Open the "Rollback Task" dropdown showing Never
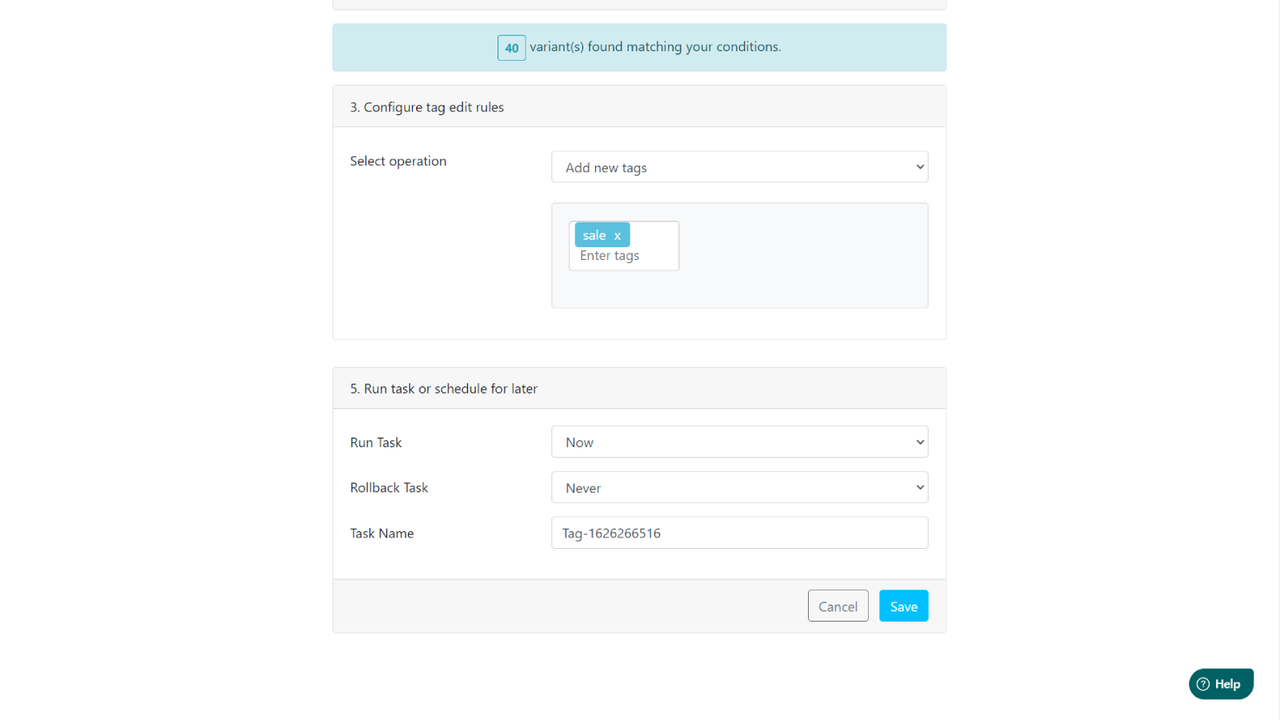The height and width of the screenshot is (720, 1280). pos(739,487)
